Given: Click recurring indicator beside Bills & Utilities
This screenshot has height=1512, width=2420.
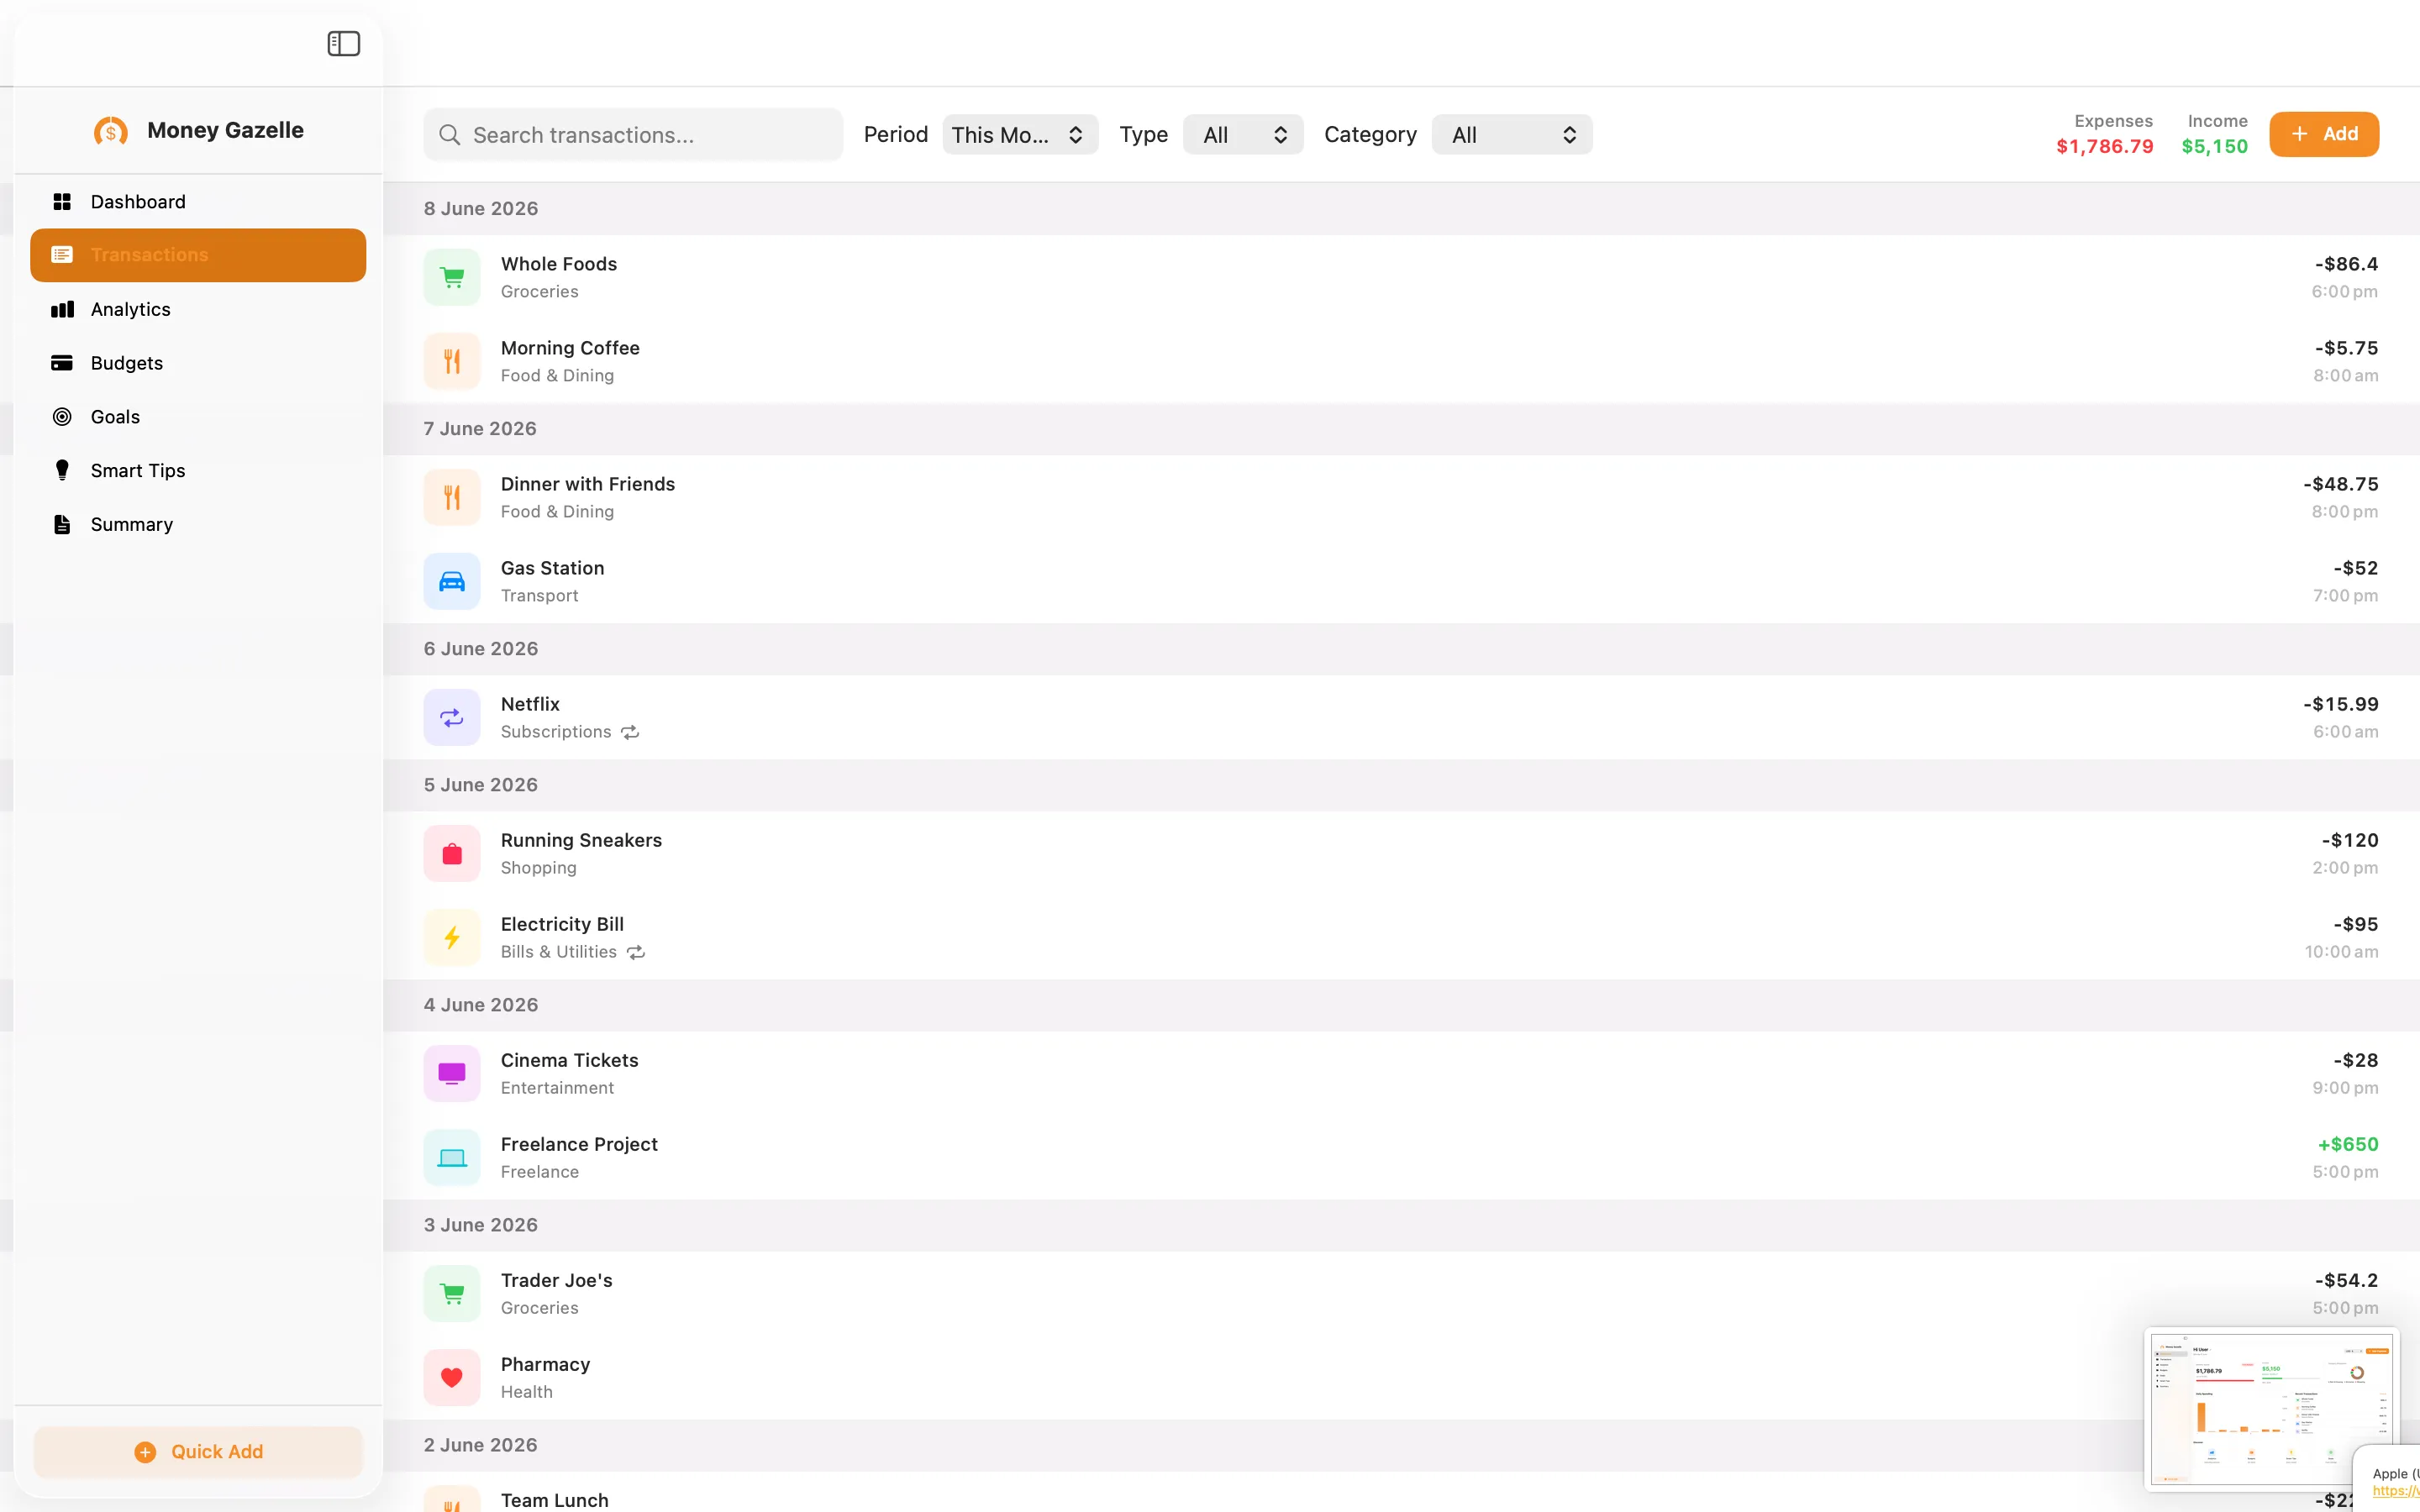Looking at the screenshot, I should tap(636, 952).
